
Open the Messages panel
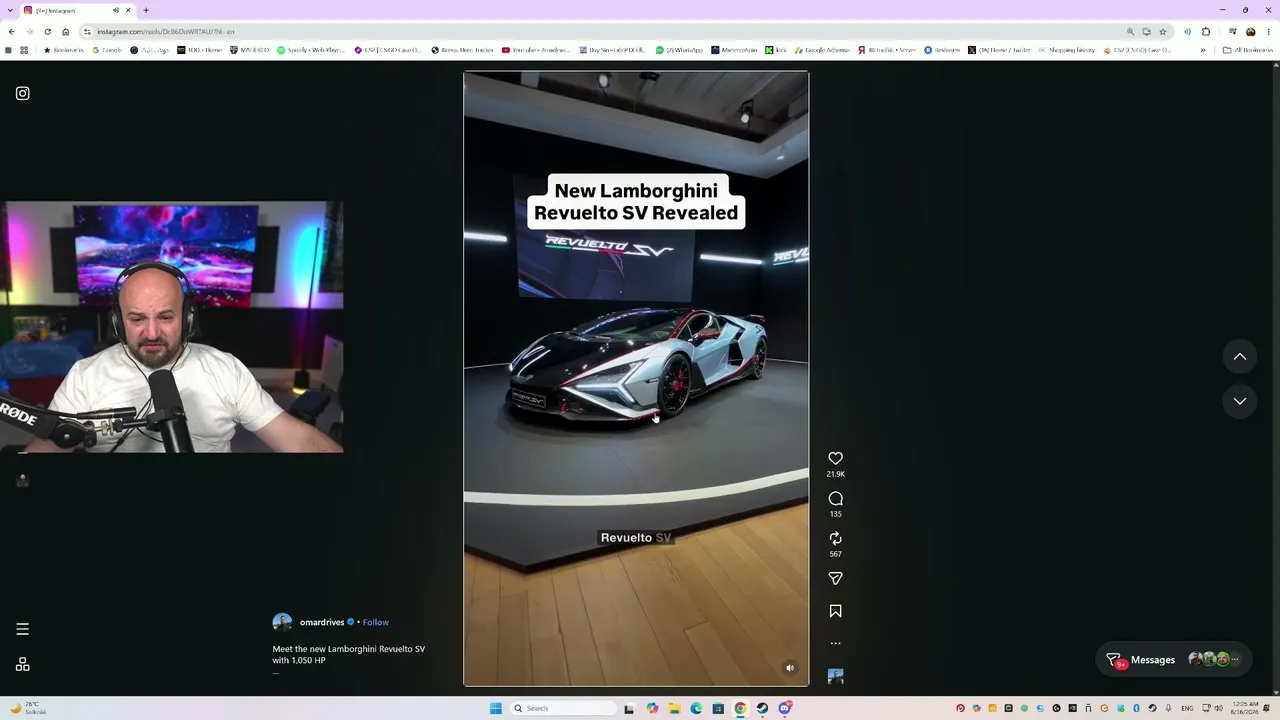tap(1174, 660)
